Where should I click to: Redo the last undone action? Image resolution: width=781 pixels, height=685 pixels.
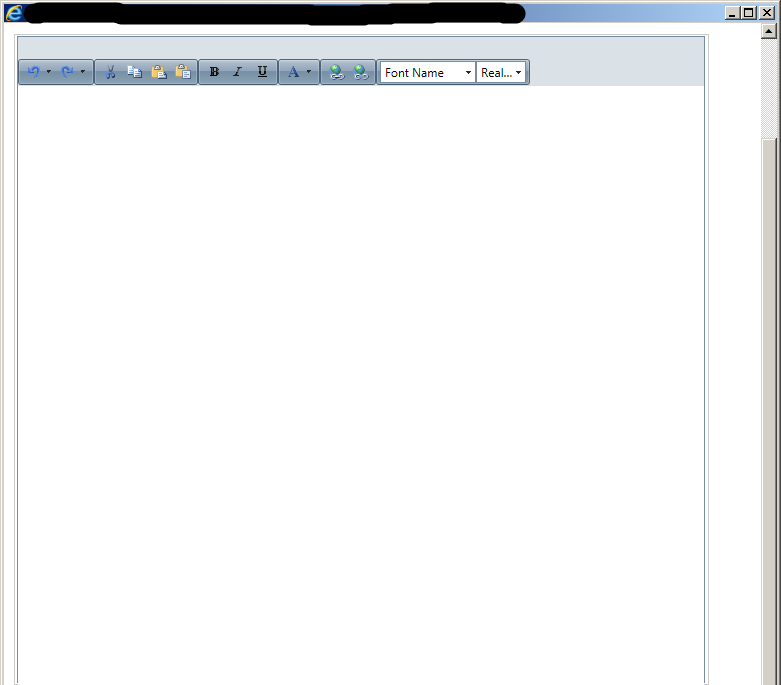(x=67, y=72)
